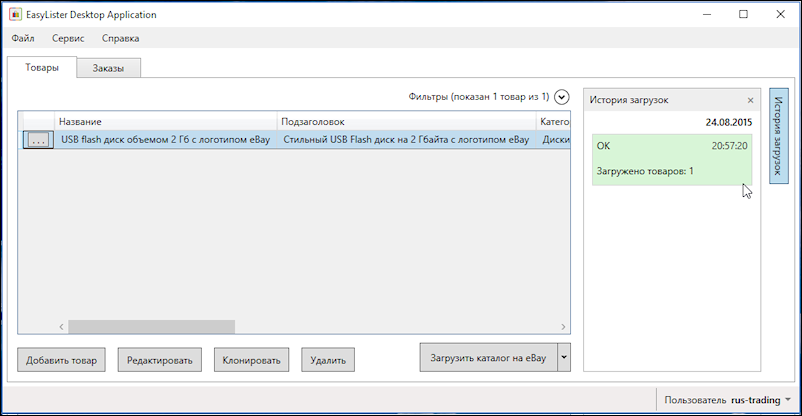The image size is (802, 416).
Task: Click the partially visible Катего column header
Action: pos(554,122)
